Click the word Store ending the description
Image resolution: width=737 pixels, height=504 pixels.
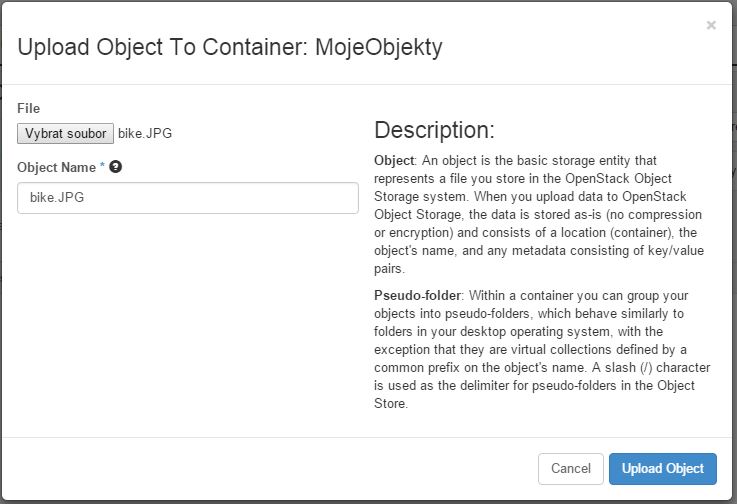pyautogui.click(x=391, y=403)
